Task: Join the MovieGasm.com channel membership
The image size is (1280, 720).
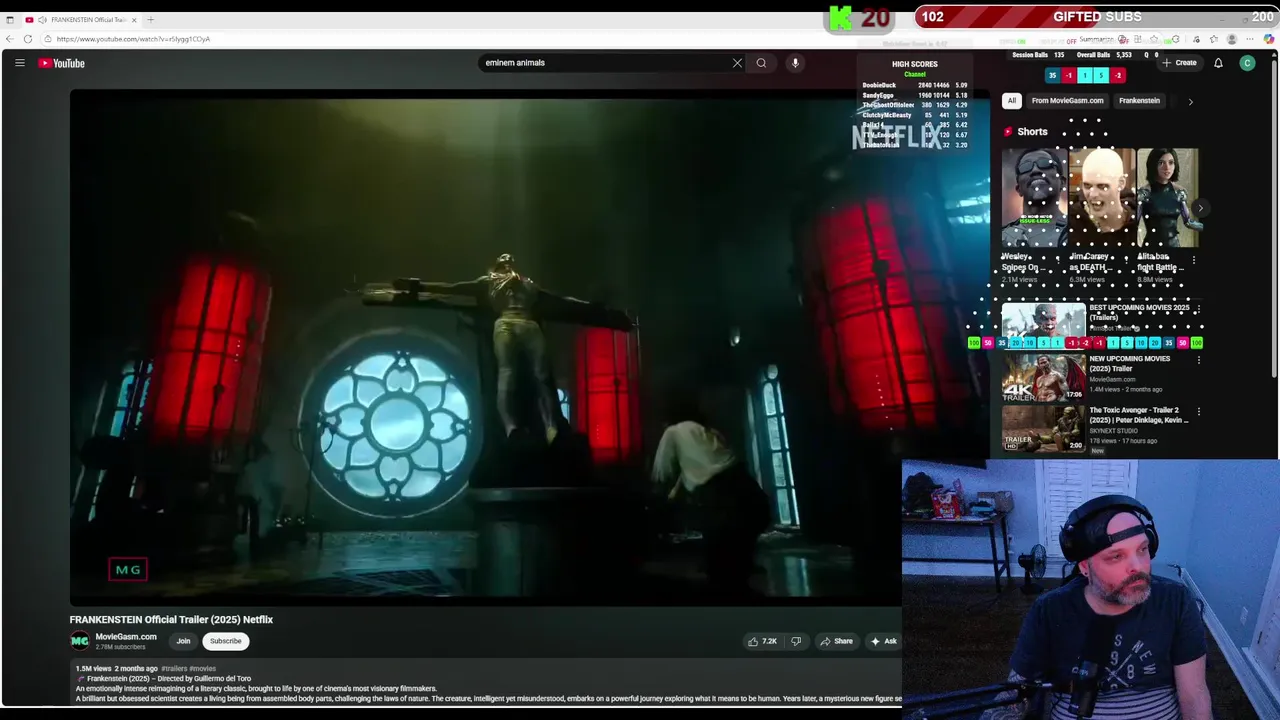Action: pyautogui.click(x=183, y=641)
